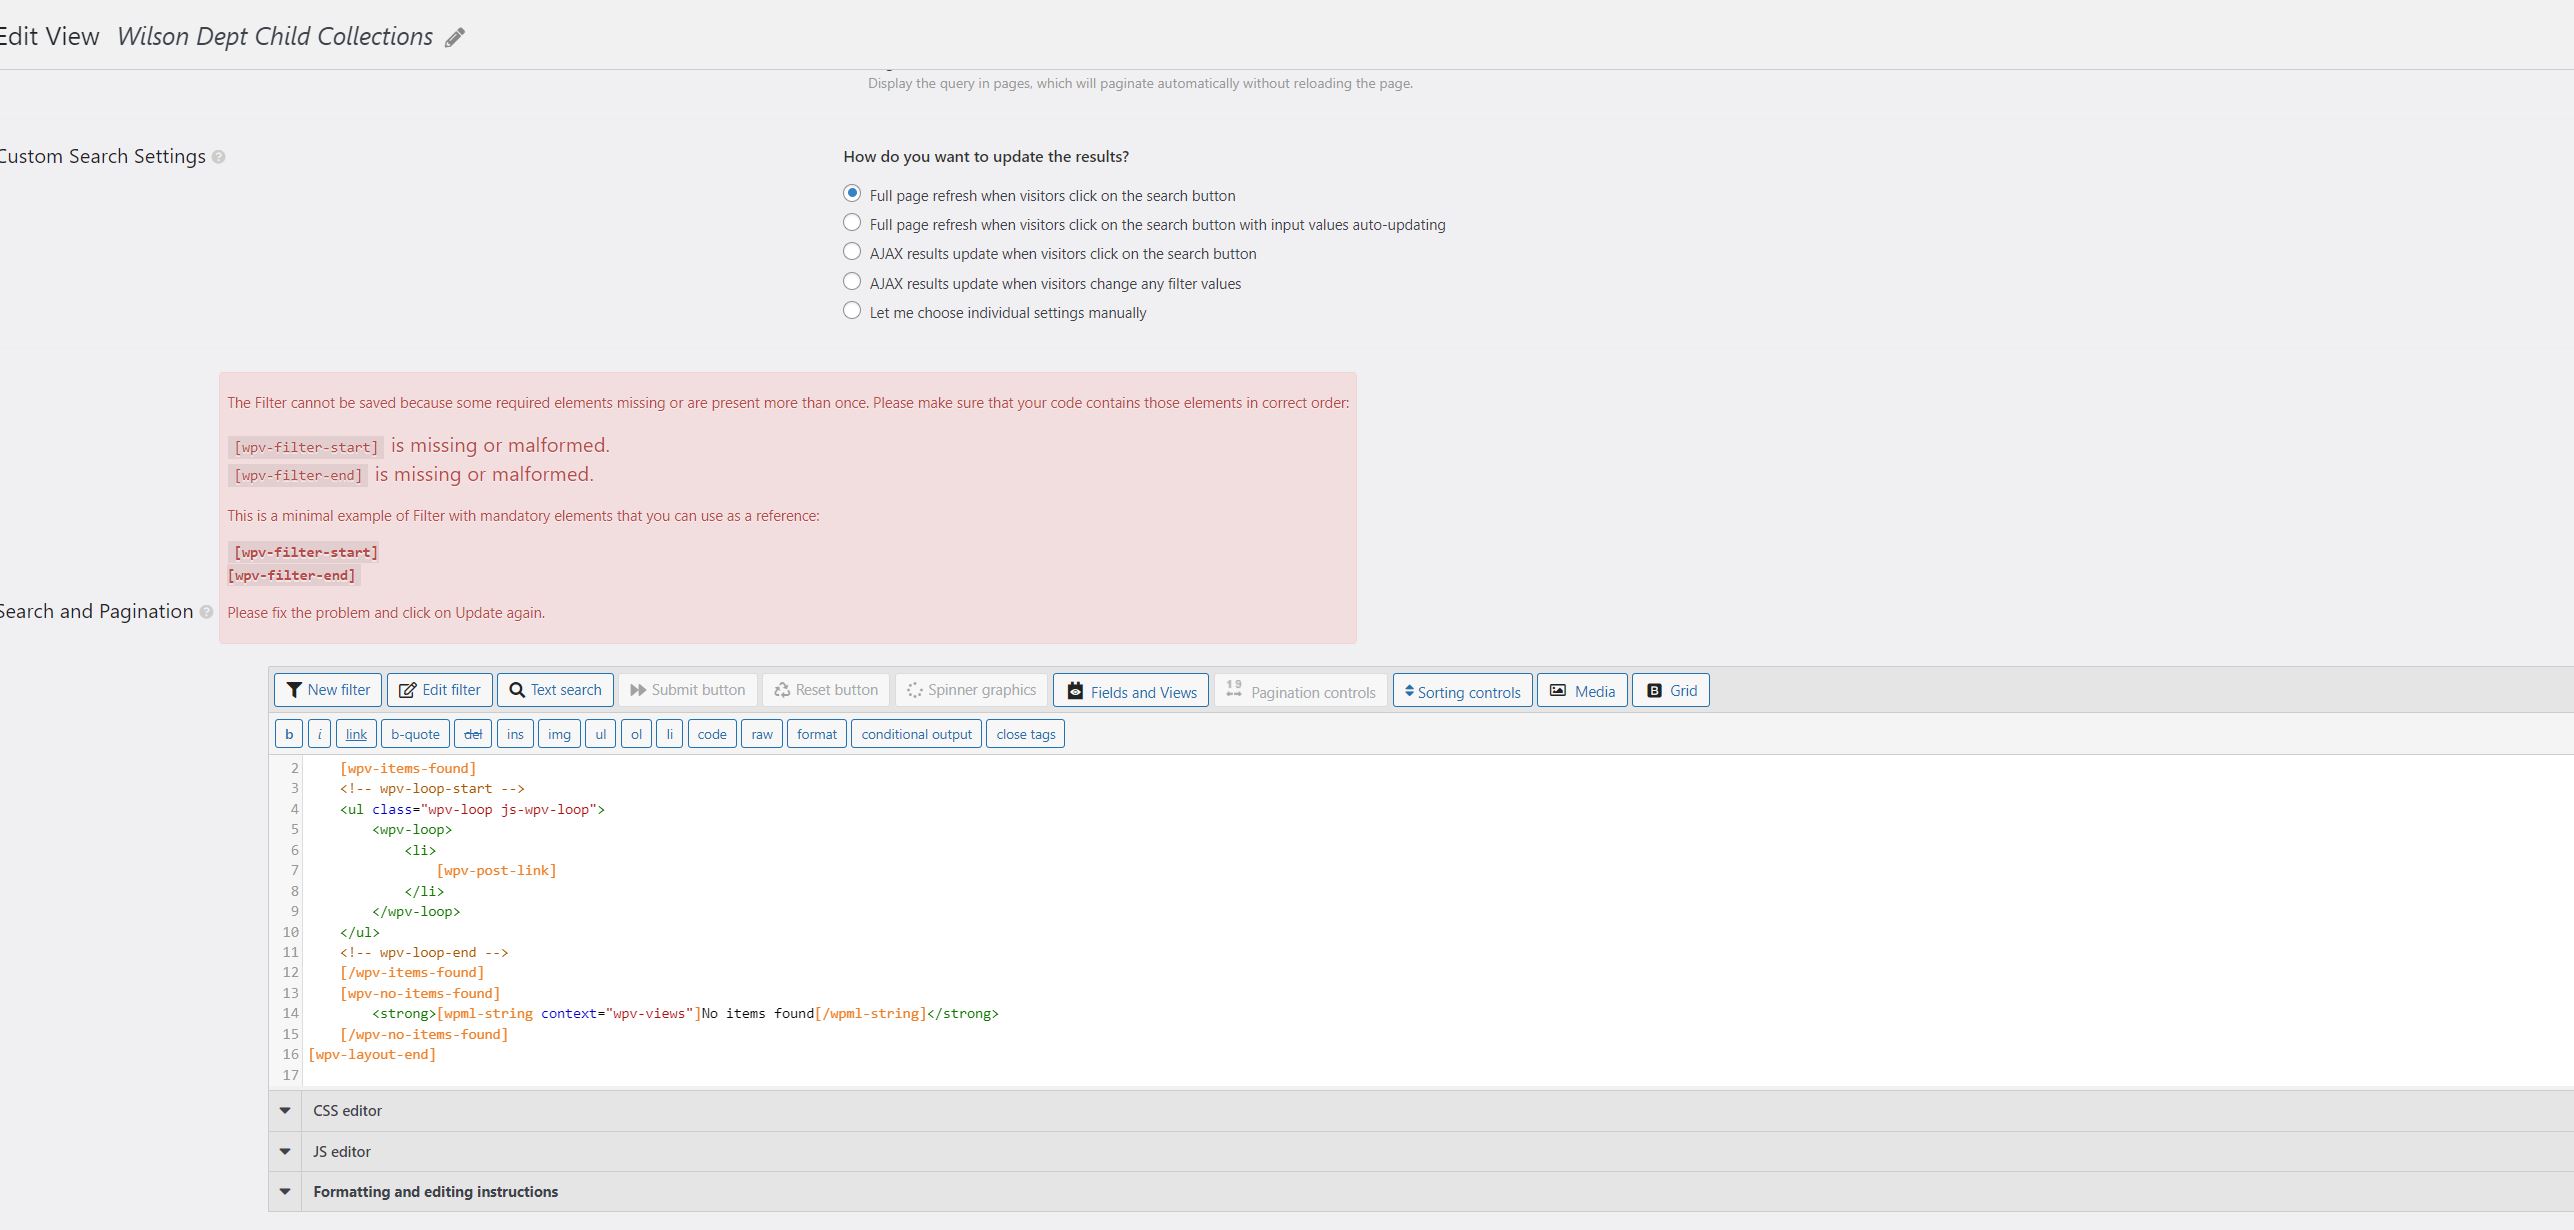Click the [wpv-filter-end] code in error example

tap(292, 576)
